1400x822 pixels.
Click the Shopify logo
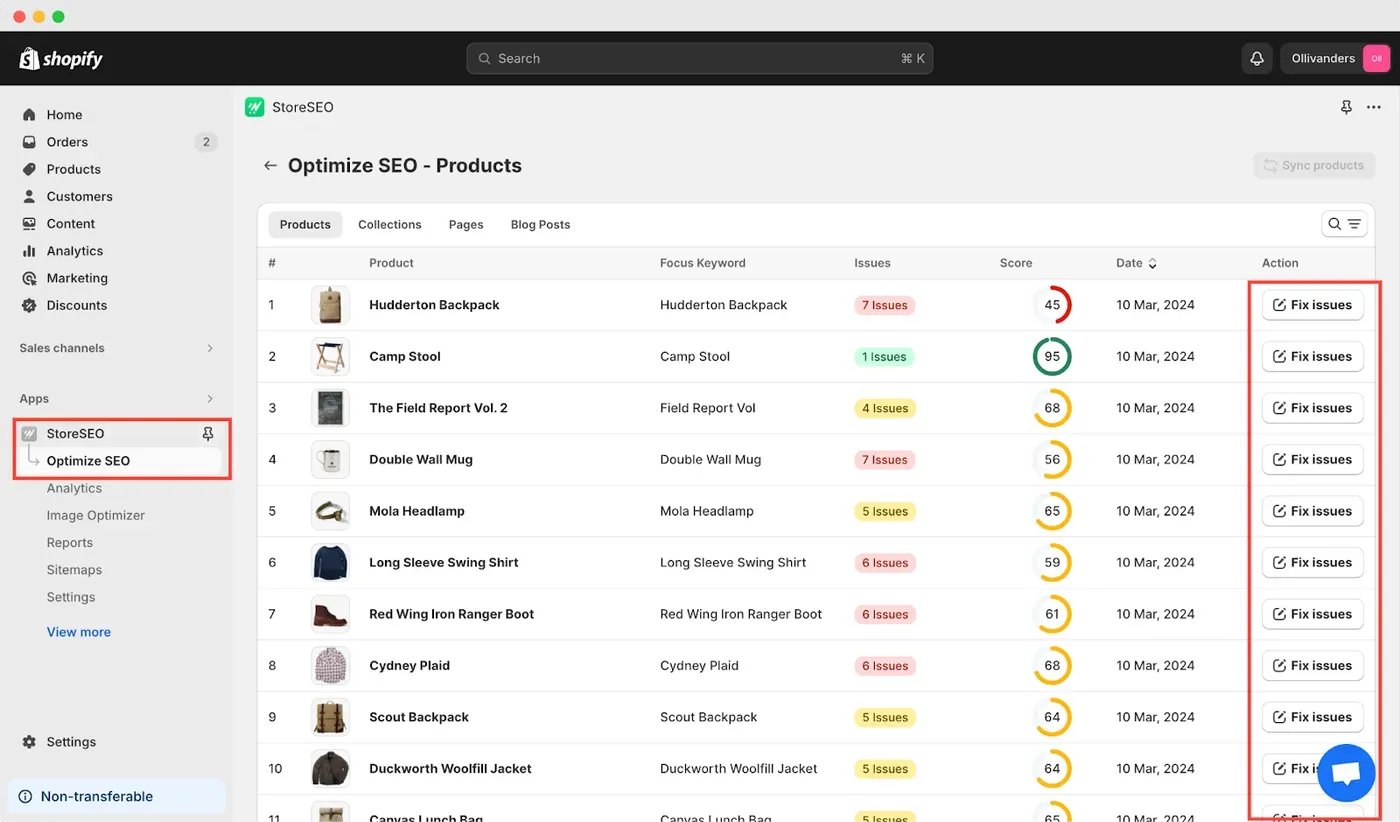(61, 59)
